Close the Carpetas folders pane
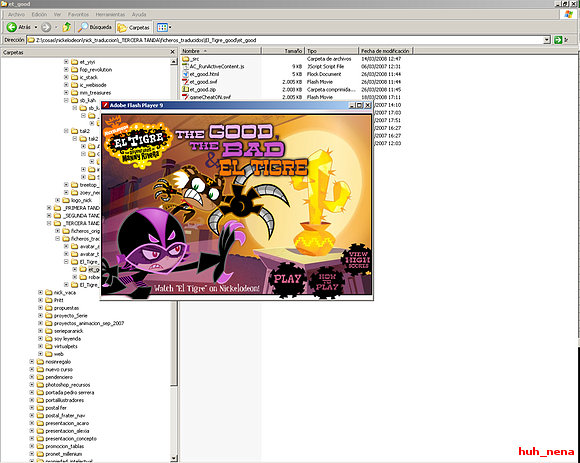 click(x=172, y=52)
